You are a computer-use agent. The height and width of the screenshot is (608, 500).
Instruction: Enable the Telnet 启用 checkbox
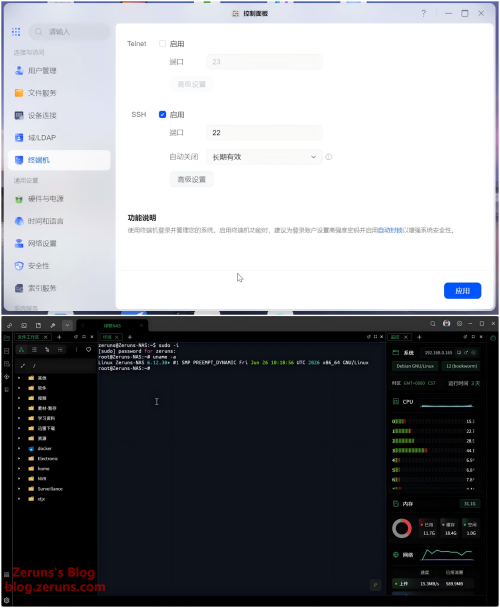pyautogui.click(x=163, y=43)
